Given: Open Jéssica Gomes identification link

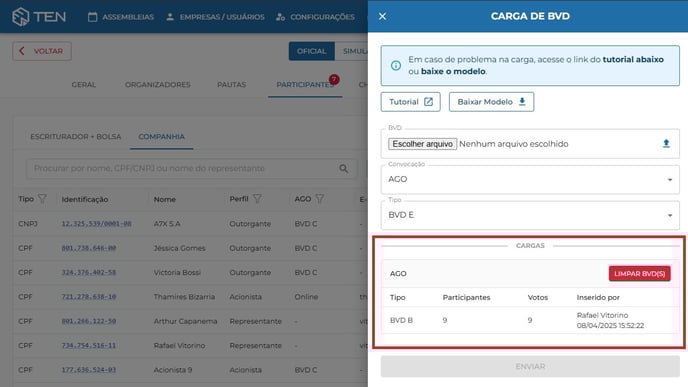Looking at the screenshot, I should point(89,248).
